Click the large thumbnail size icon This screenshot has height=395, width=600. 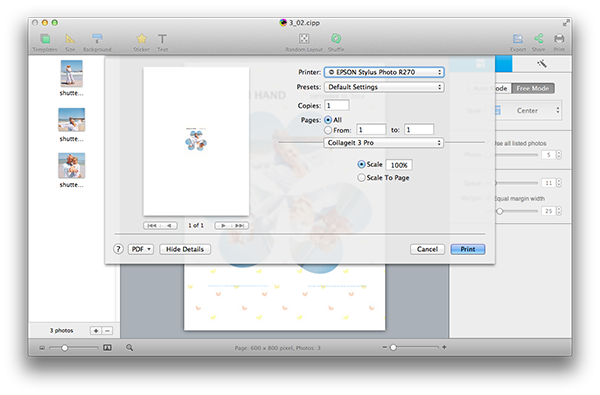pos(108,348)
